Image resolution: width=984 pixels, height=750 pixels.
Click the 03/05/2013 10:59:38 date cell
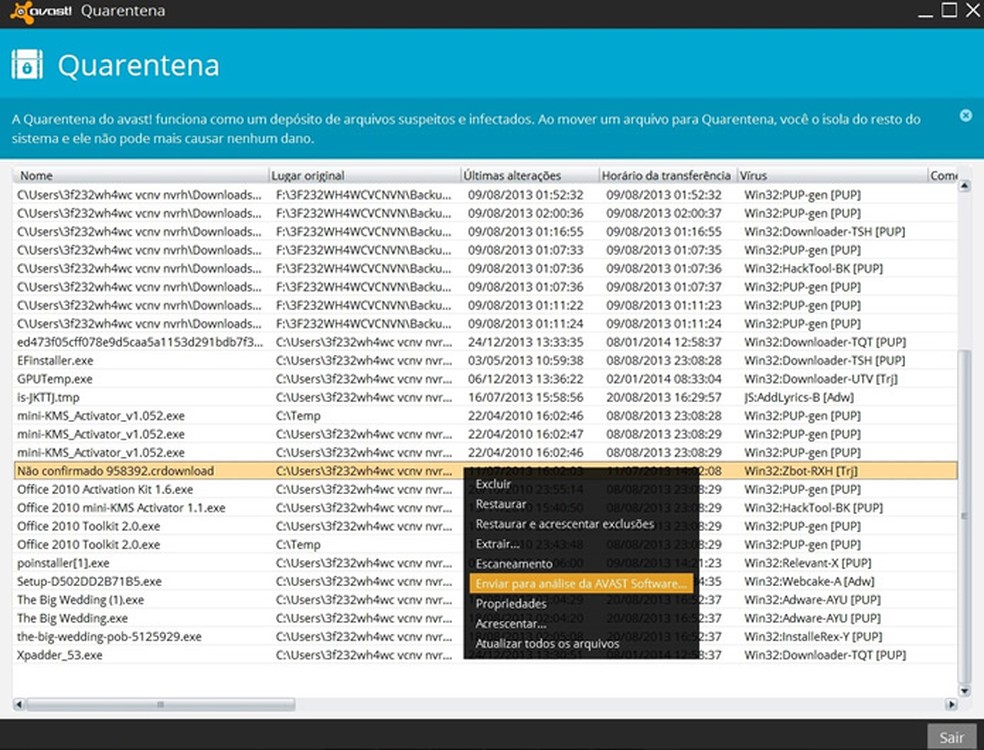(525, 361)
